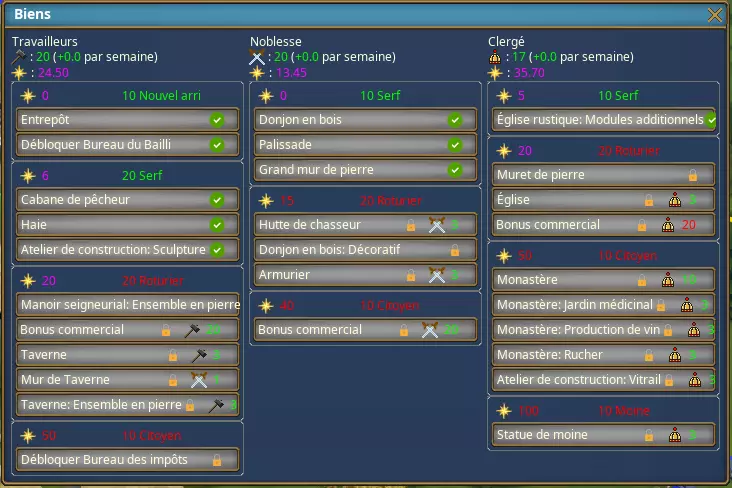Click green checkmark on Entrepôt row
The height and width of the screenshot is (488, 732).
(217, 120)
